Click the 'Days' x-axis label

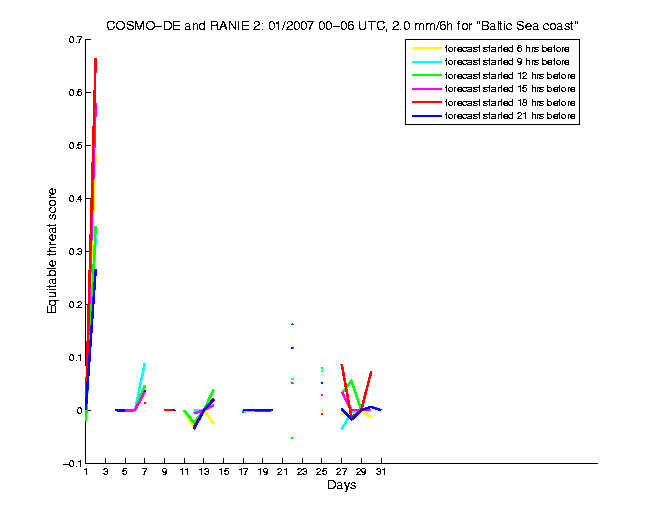(x=341, y=485)
